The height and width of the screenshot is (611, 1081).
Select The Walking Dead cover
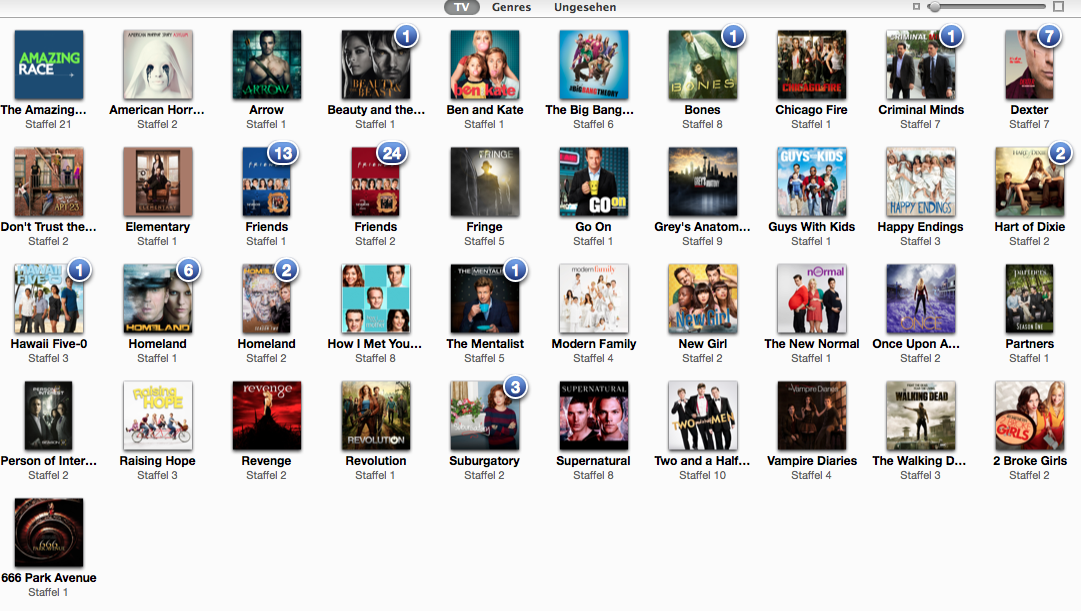click(x=920, y=416)
